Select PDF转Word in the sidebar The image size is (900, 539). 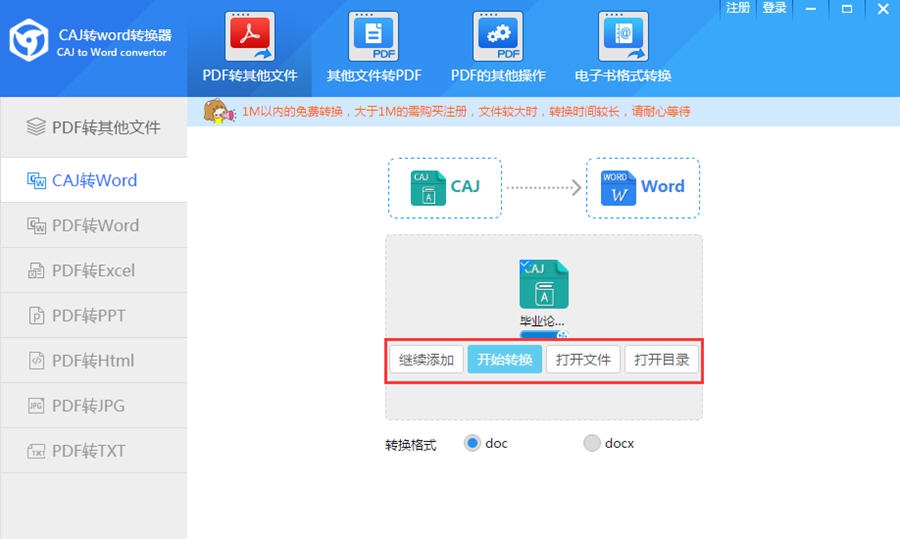(x=94, y=225)
